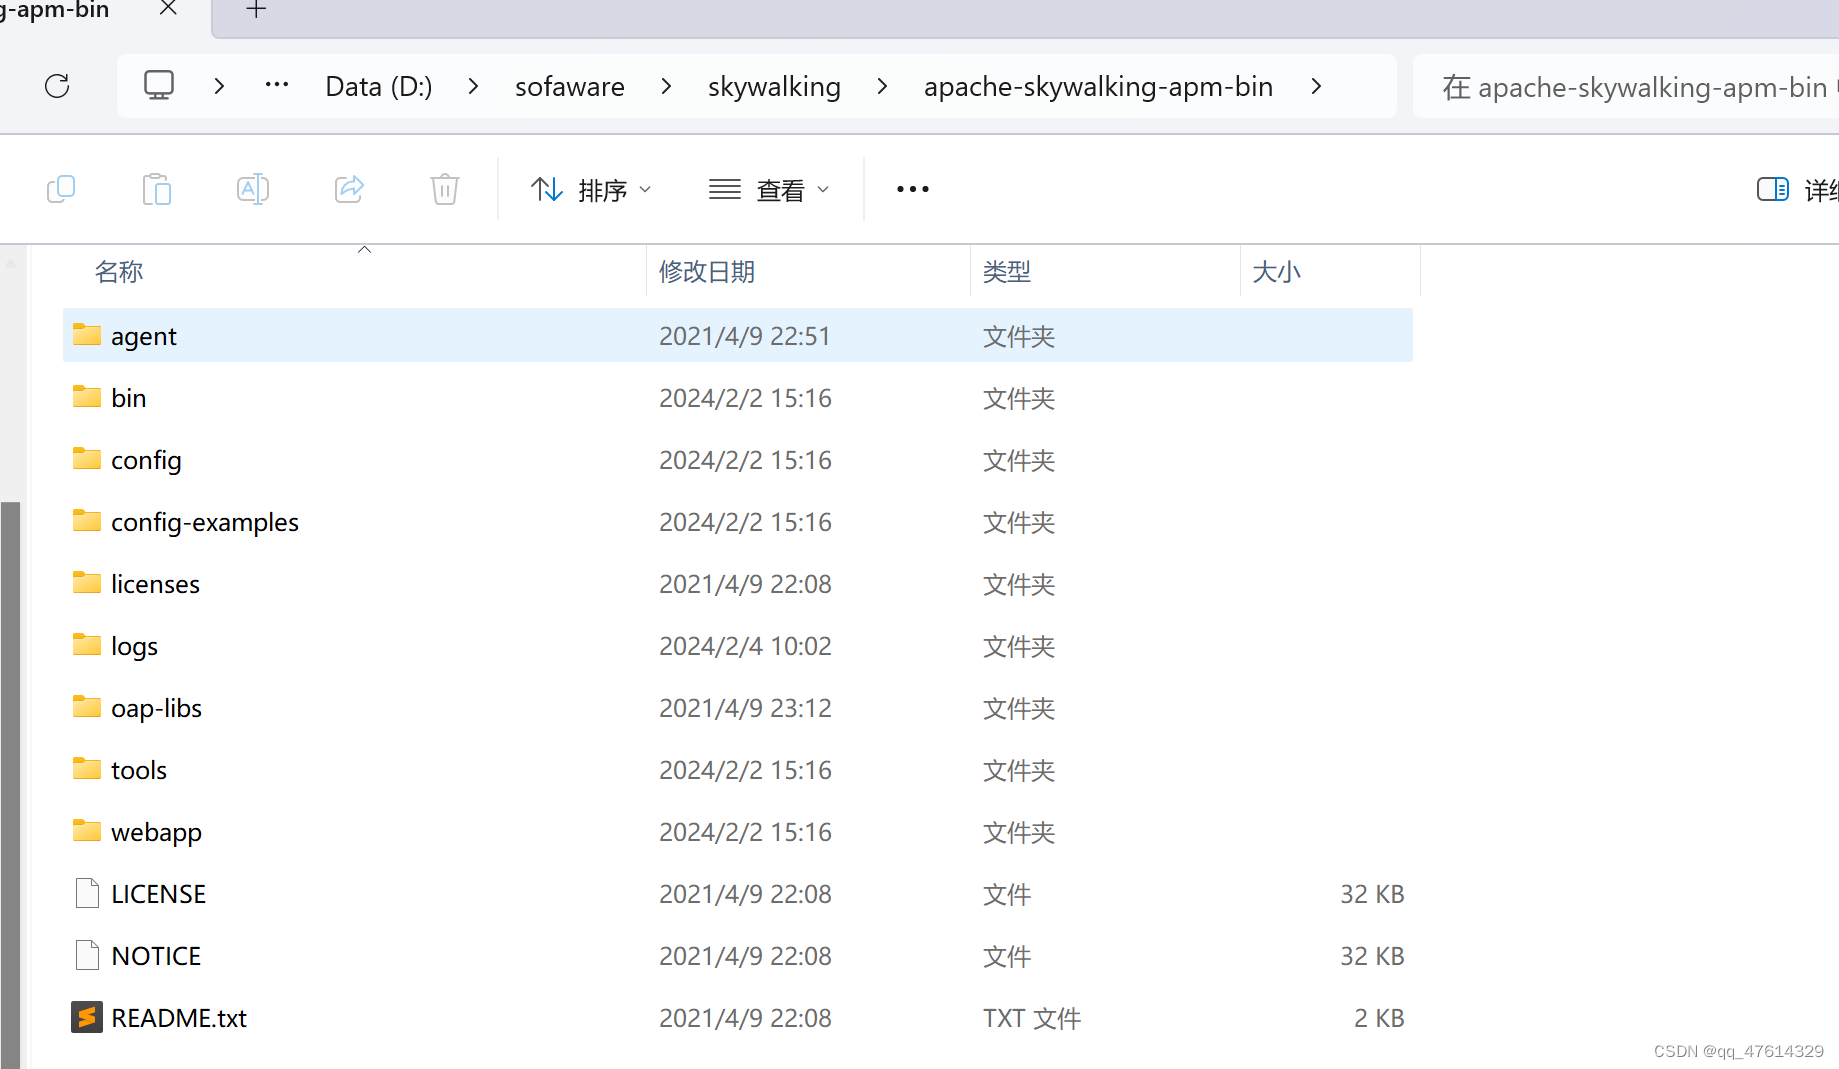Viewport: 1839px width, 1069px height.
Task: Sort by 名称 column header
Action: pos(119,271)
